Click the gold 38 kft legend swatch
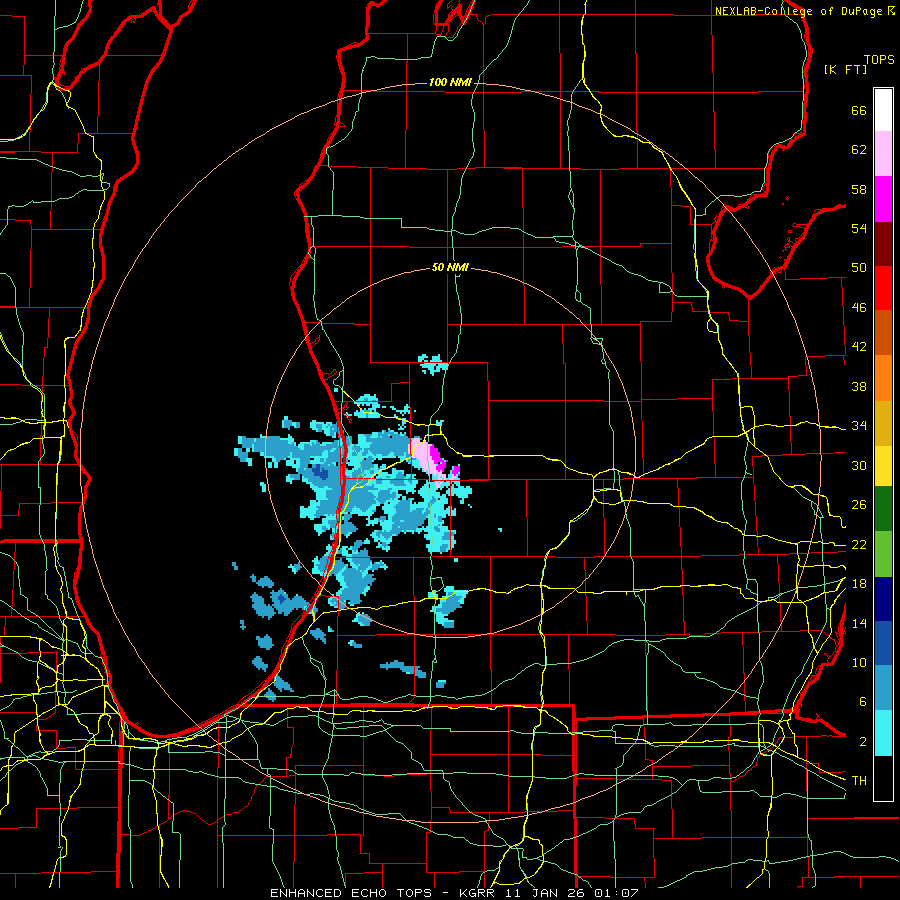900x900 pixels. [x=883, y=423]
